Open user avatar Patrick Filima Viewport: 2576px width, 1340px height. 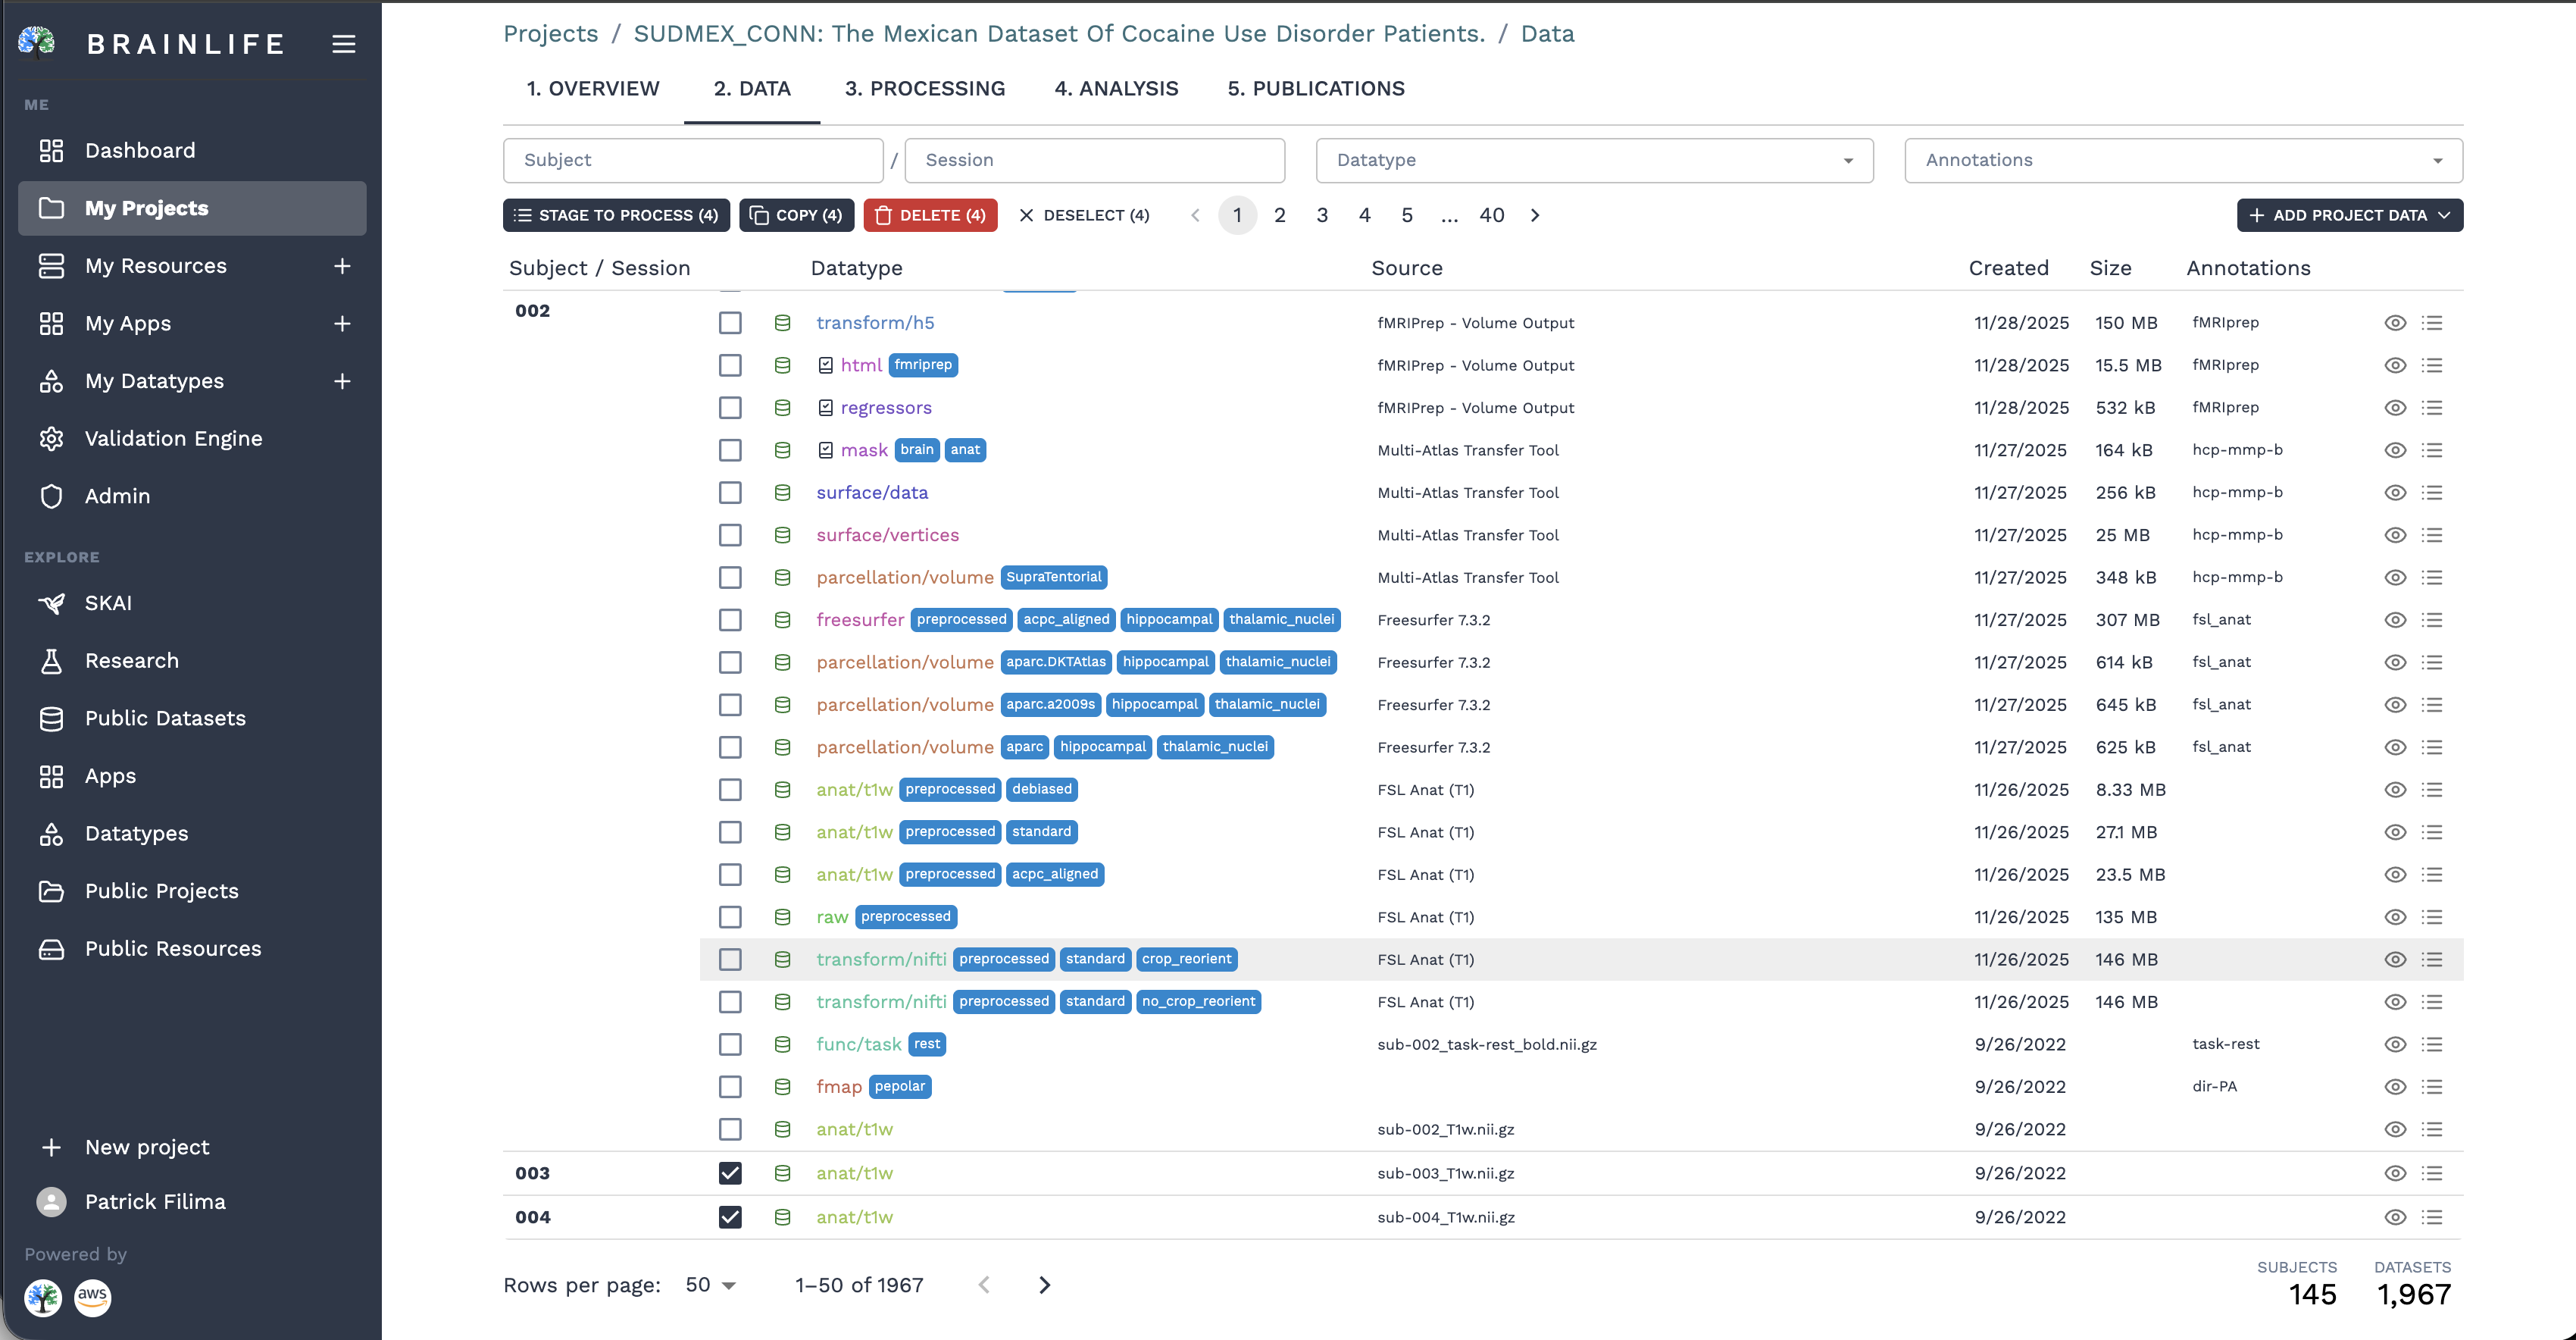point(52,1202)
